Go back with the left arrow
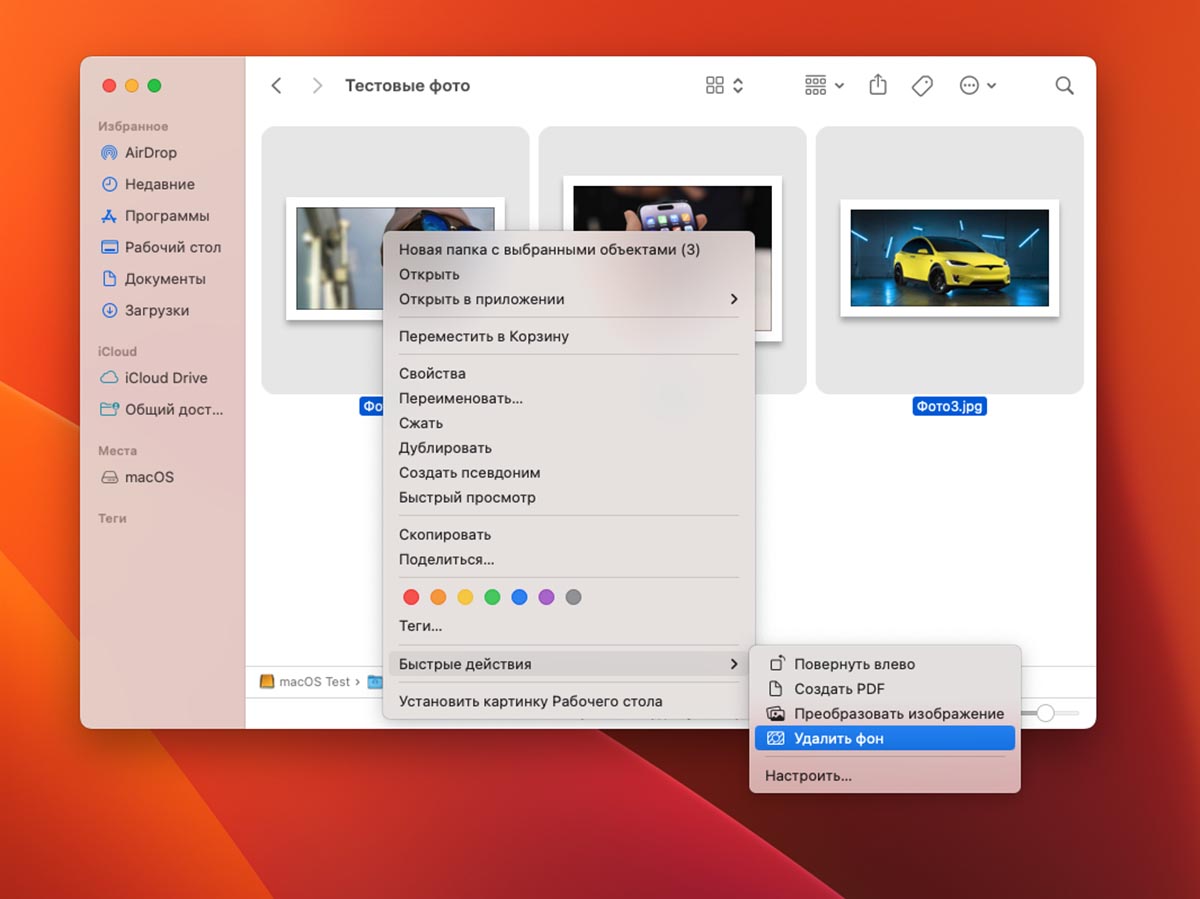 point(277,86)
